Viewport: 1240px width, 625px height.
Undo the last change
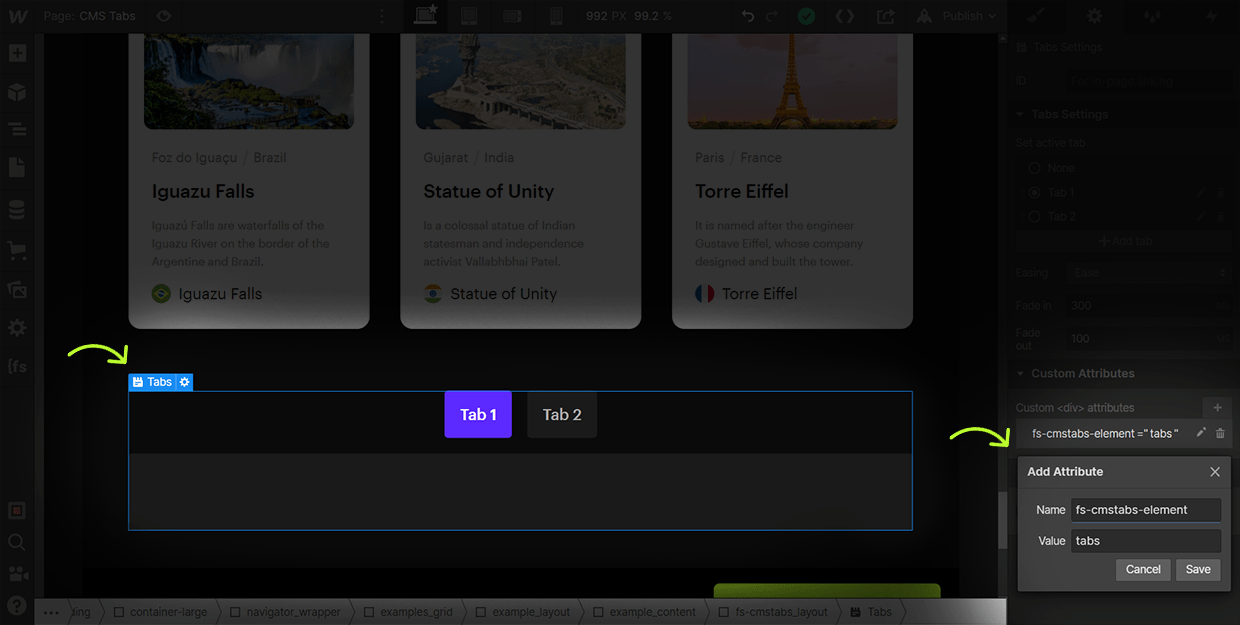pos(748,16)
